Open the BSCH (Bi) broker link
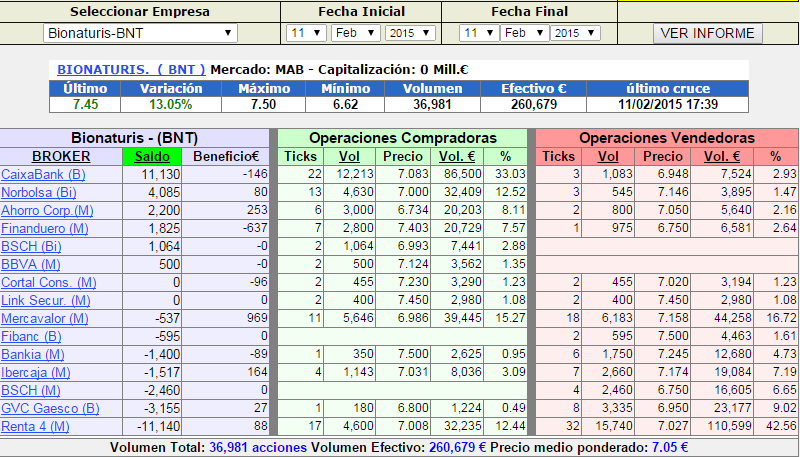 pyautogui.click(x=31, y=247)
